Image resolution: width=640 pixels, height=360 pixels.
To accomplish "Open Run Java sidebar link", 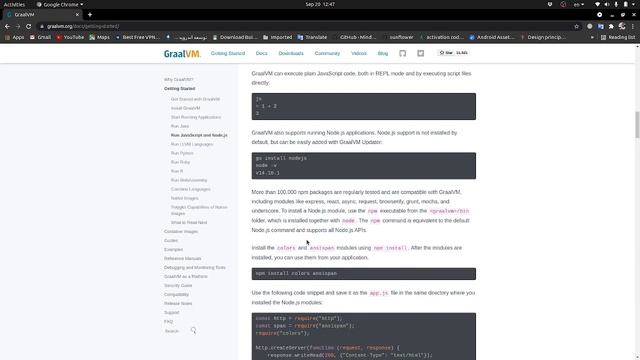I will tap(180, 126).
